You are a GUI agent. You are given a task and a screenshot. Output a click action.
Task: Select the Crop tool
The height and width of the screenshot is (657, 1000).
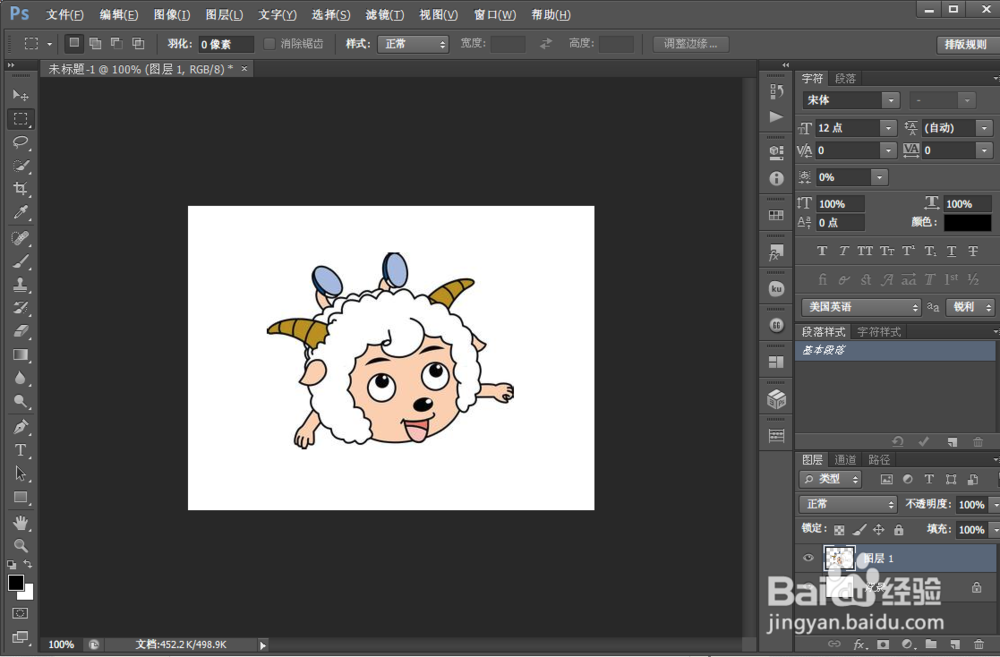(20, 189)
